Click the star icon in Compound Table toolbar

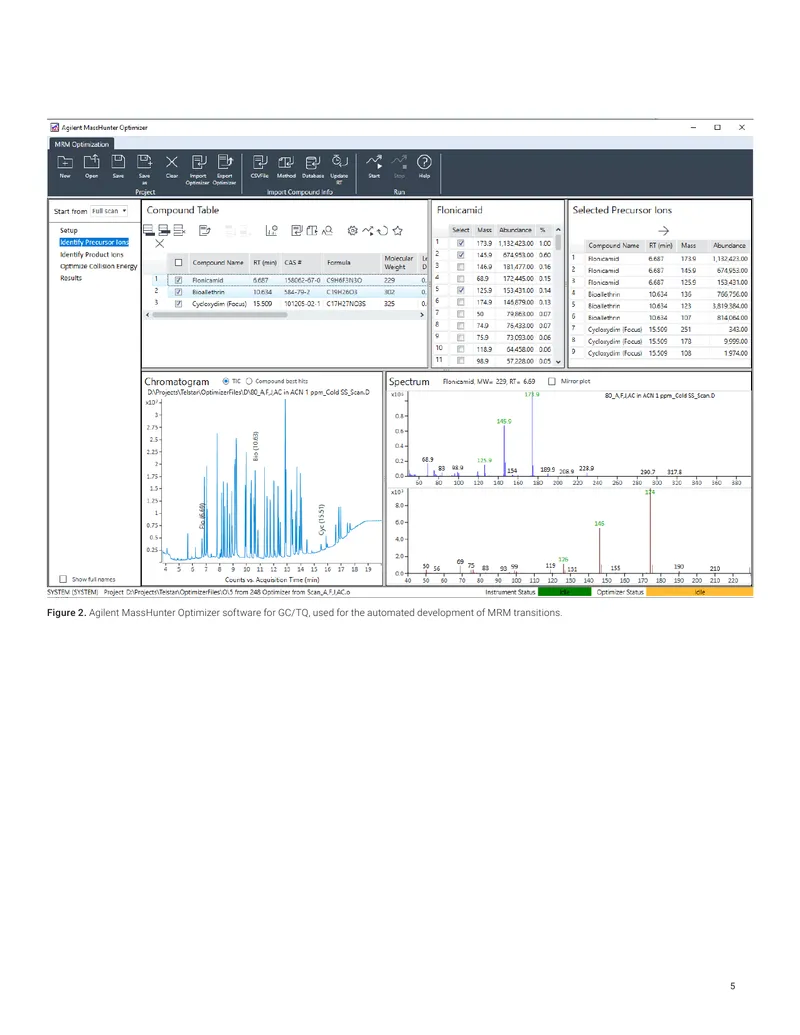[397, 230]
